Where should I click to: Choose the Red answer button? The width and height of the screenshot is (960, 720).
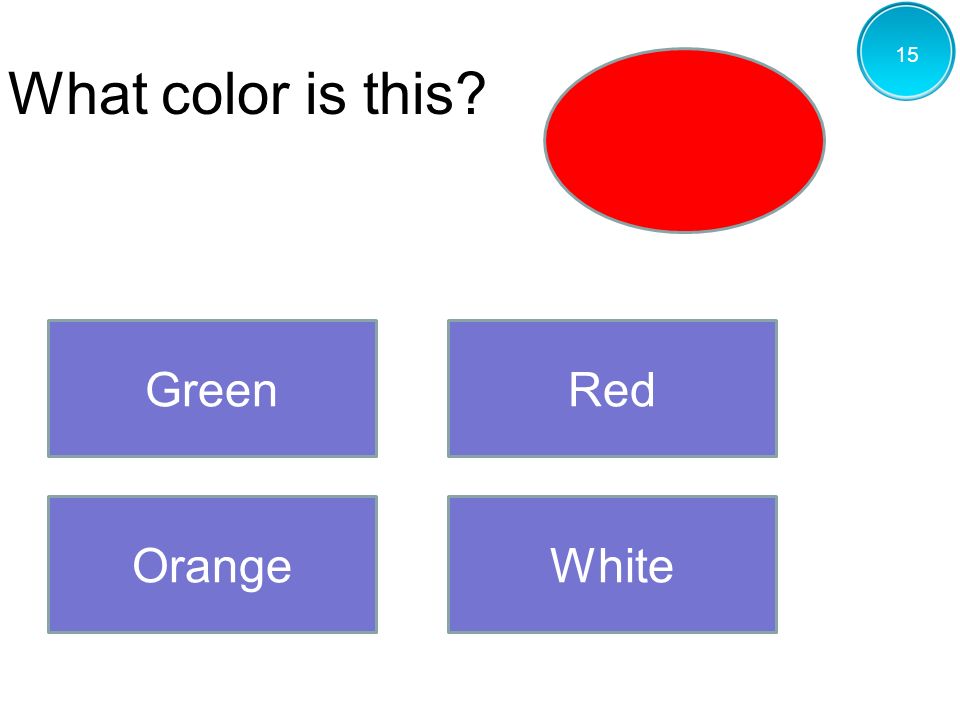[x=612, y=388]
